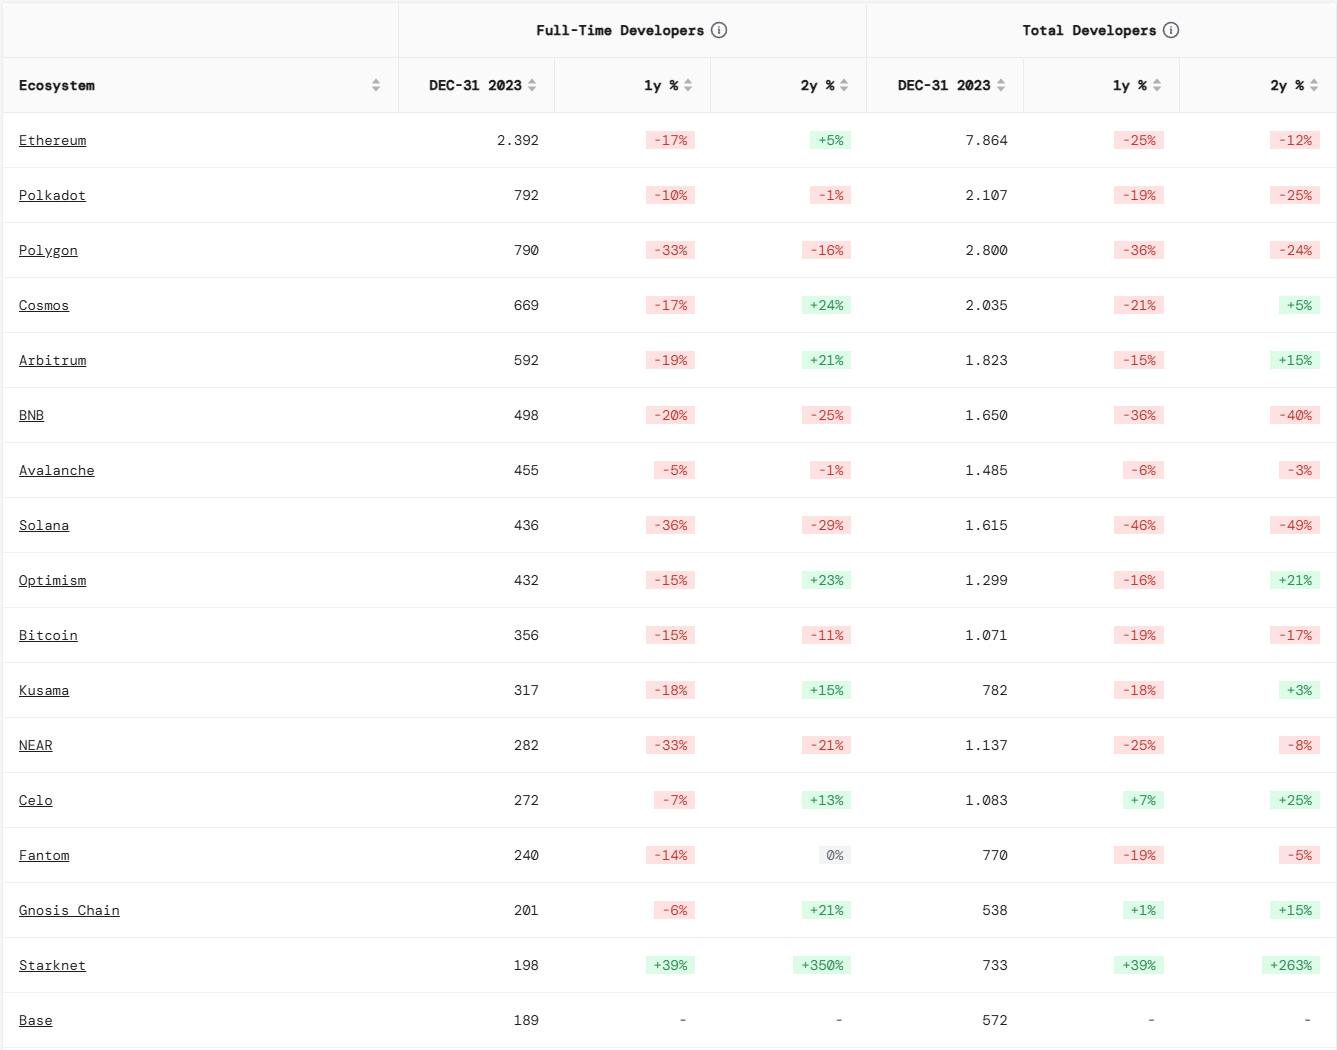
Task: Click NEAR's -8% badge
Action: 1299,745
